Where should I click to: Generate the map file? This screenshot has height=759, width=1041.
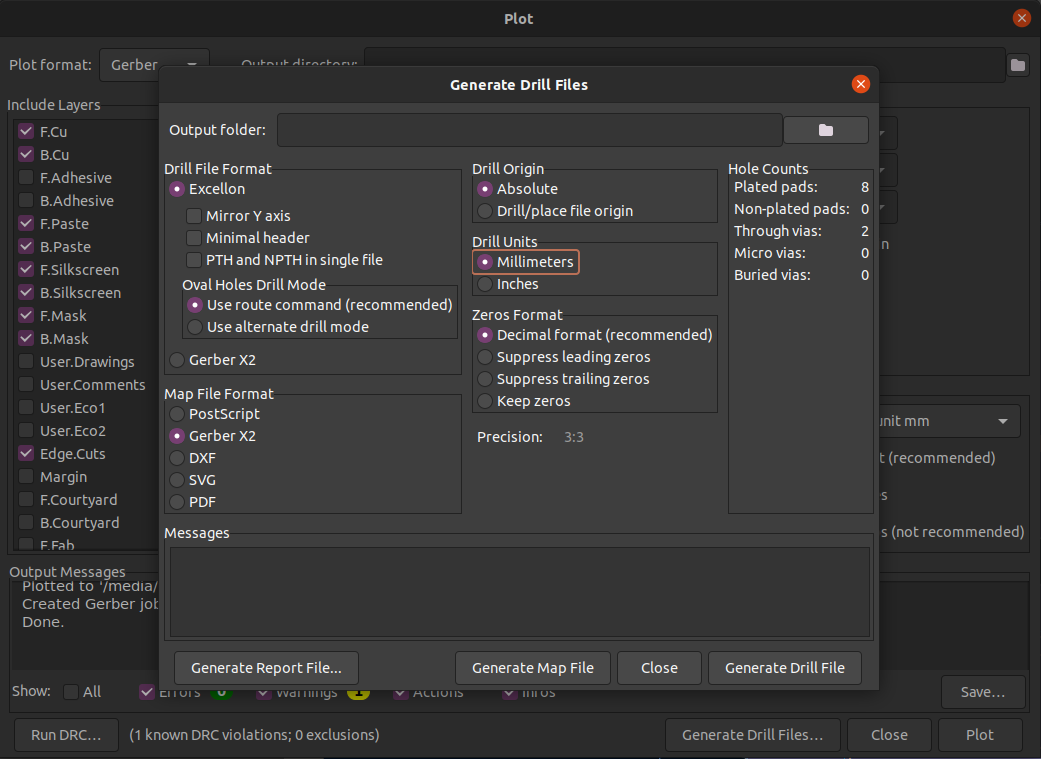(532, 668)
